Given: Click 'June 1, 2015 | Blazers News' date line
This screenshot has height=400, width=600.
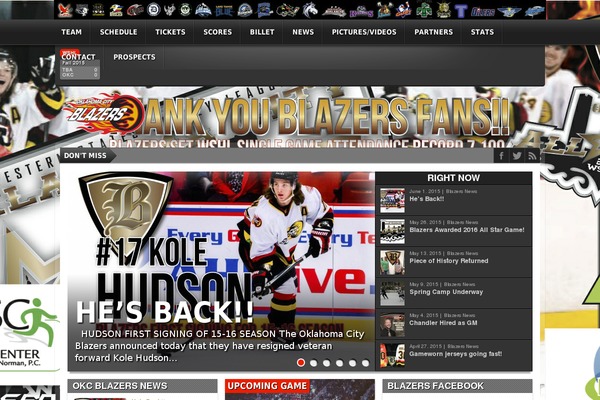Looking at the screenshot, I should [443, 191].
